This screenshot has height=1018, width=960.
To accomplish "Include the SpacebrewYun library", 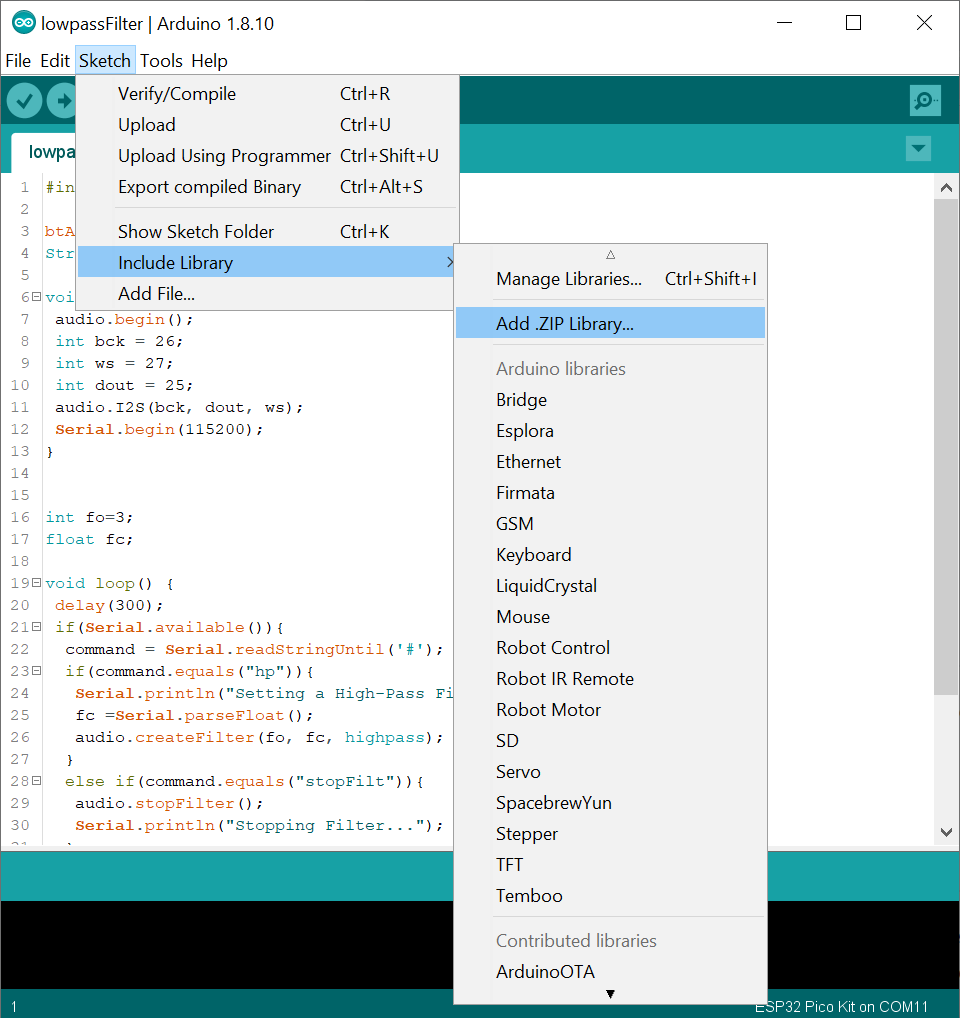I will (x=610, y=803).
